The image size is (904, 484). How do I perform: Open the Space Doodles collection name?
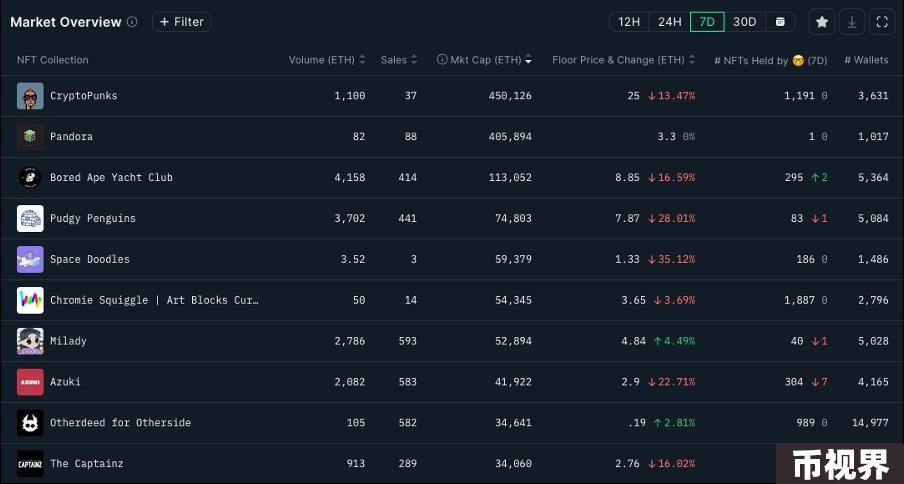[90, 259]
